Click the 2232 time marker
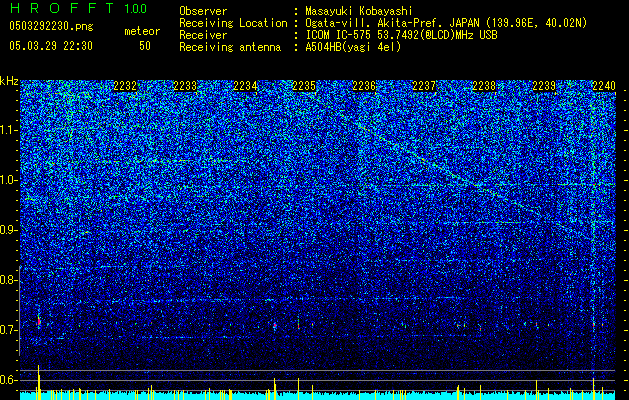Viewport: 629px width, 400px height. [x=126, y=86]
